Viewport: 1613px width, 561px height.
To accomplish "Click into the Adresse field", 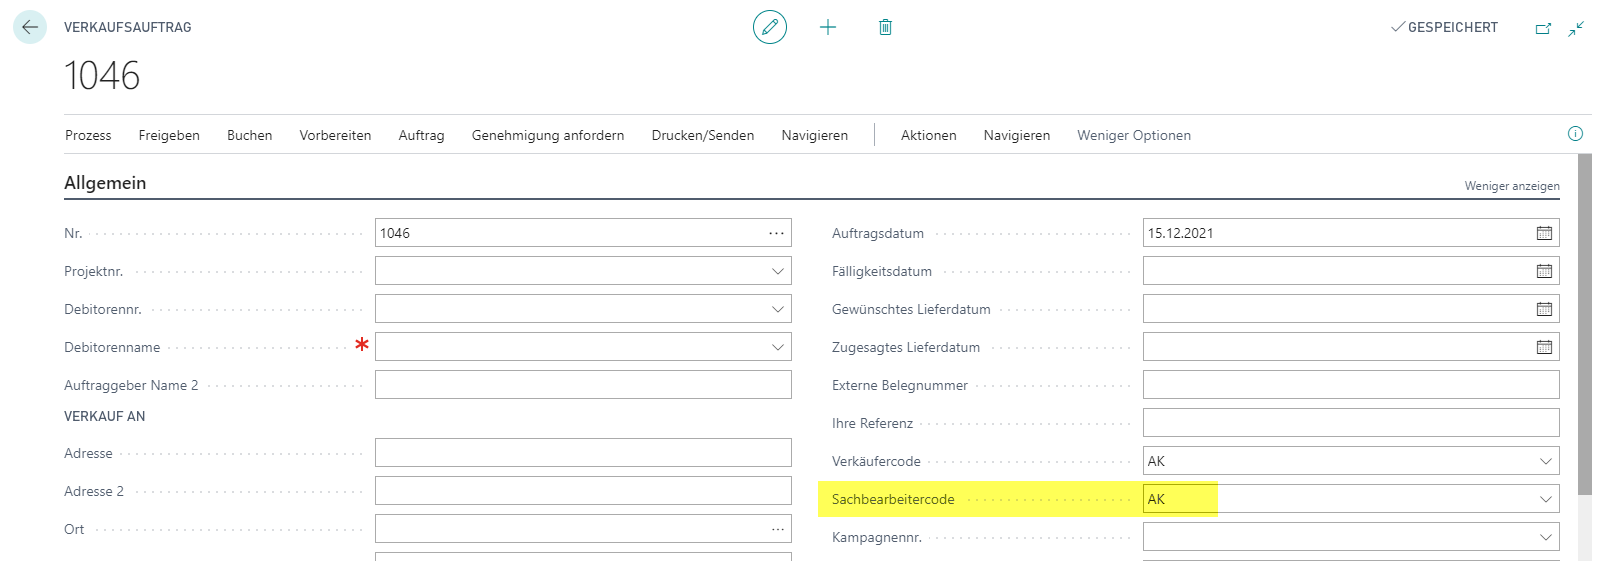I will point(583,453).
